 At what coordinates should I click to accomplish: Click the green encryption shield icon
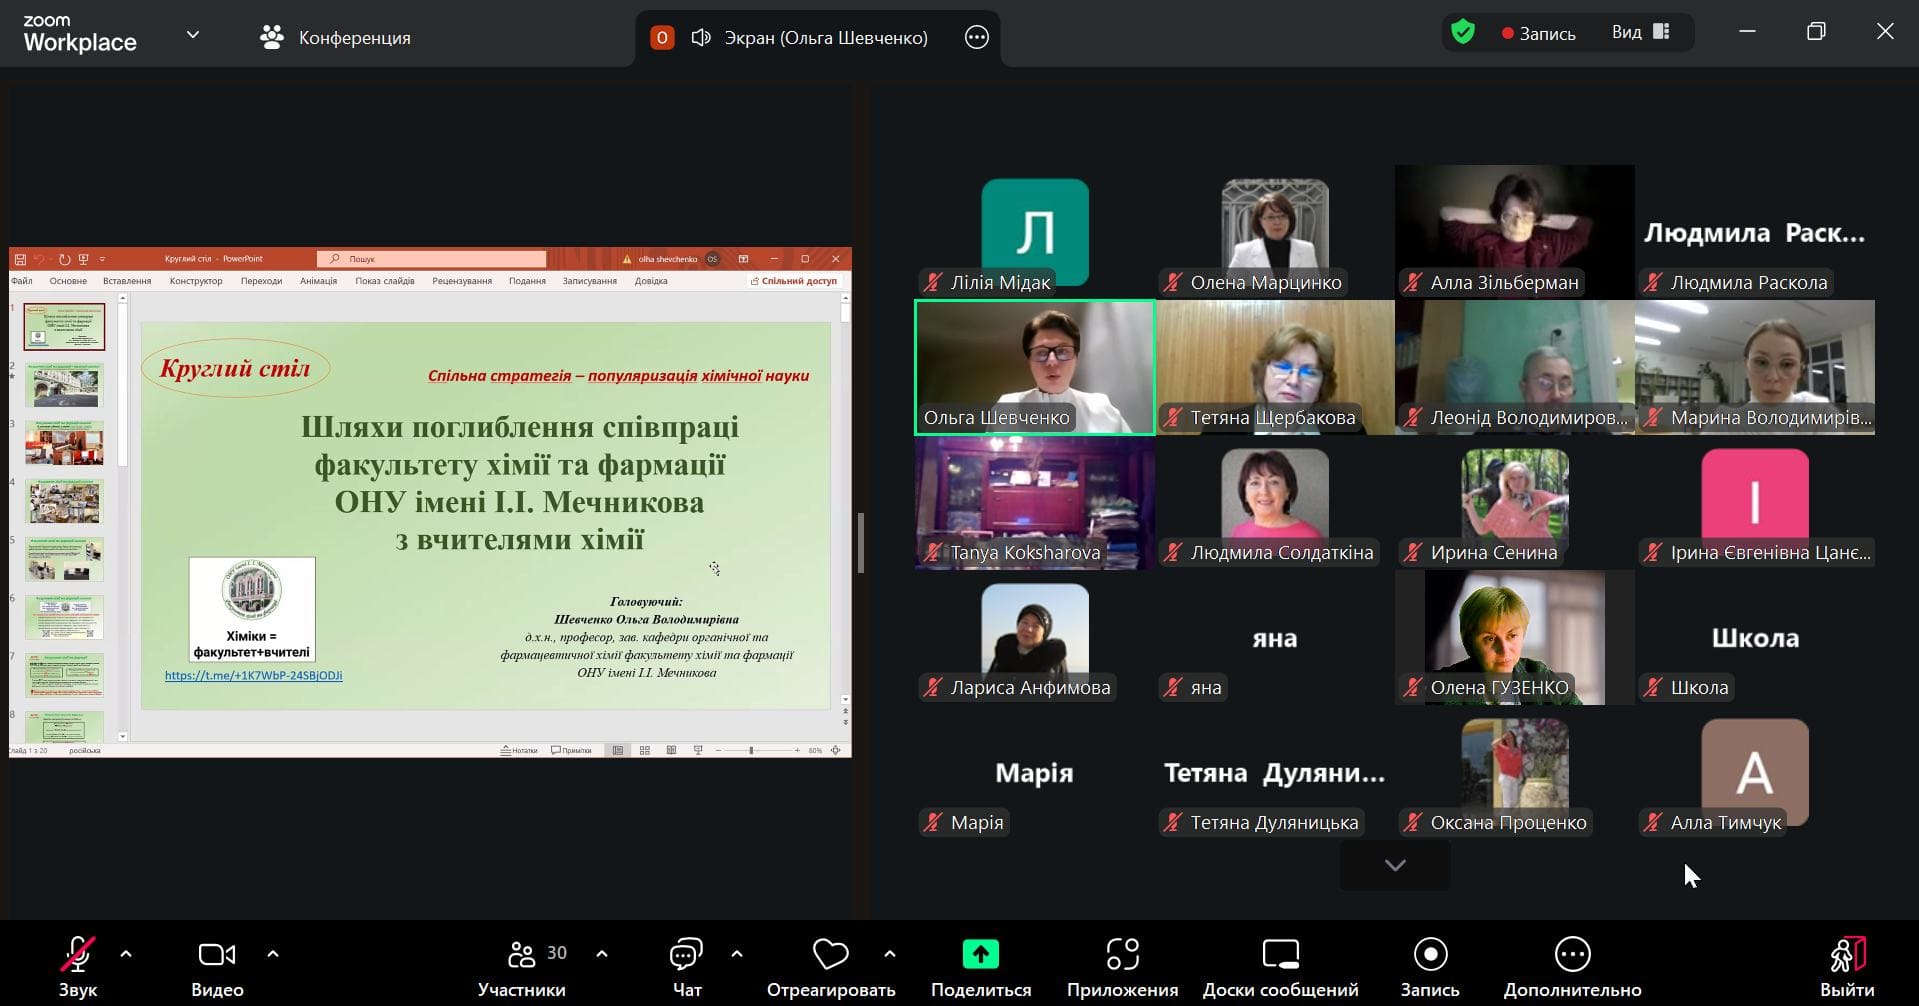(1463, 33)
